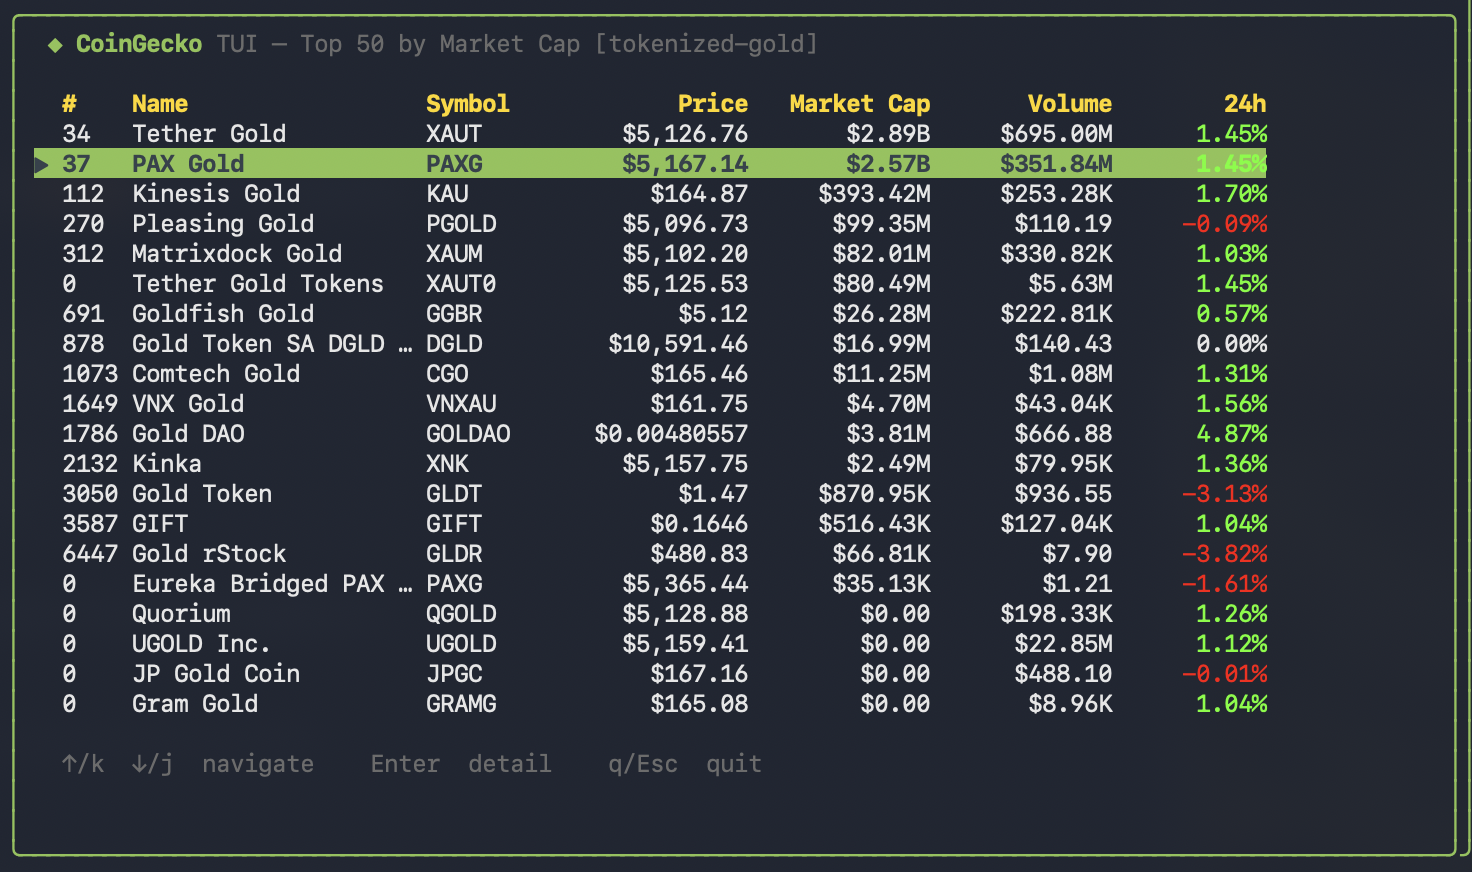Click the Price column header
Image resolution: width=1472 pixels, height=872 pixels.
point(712,104)
